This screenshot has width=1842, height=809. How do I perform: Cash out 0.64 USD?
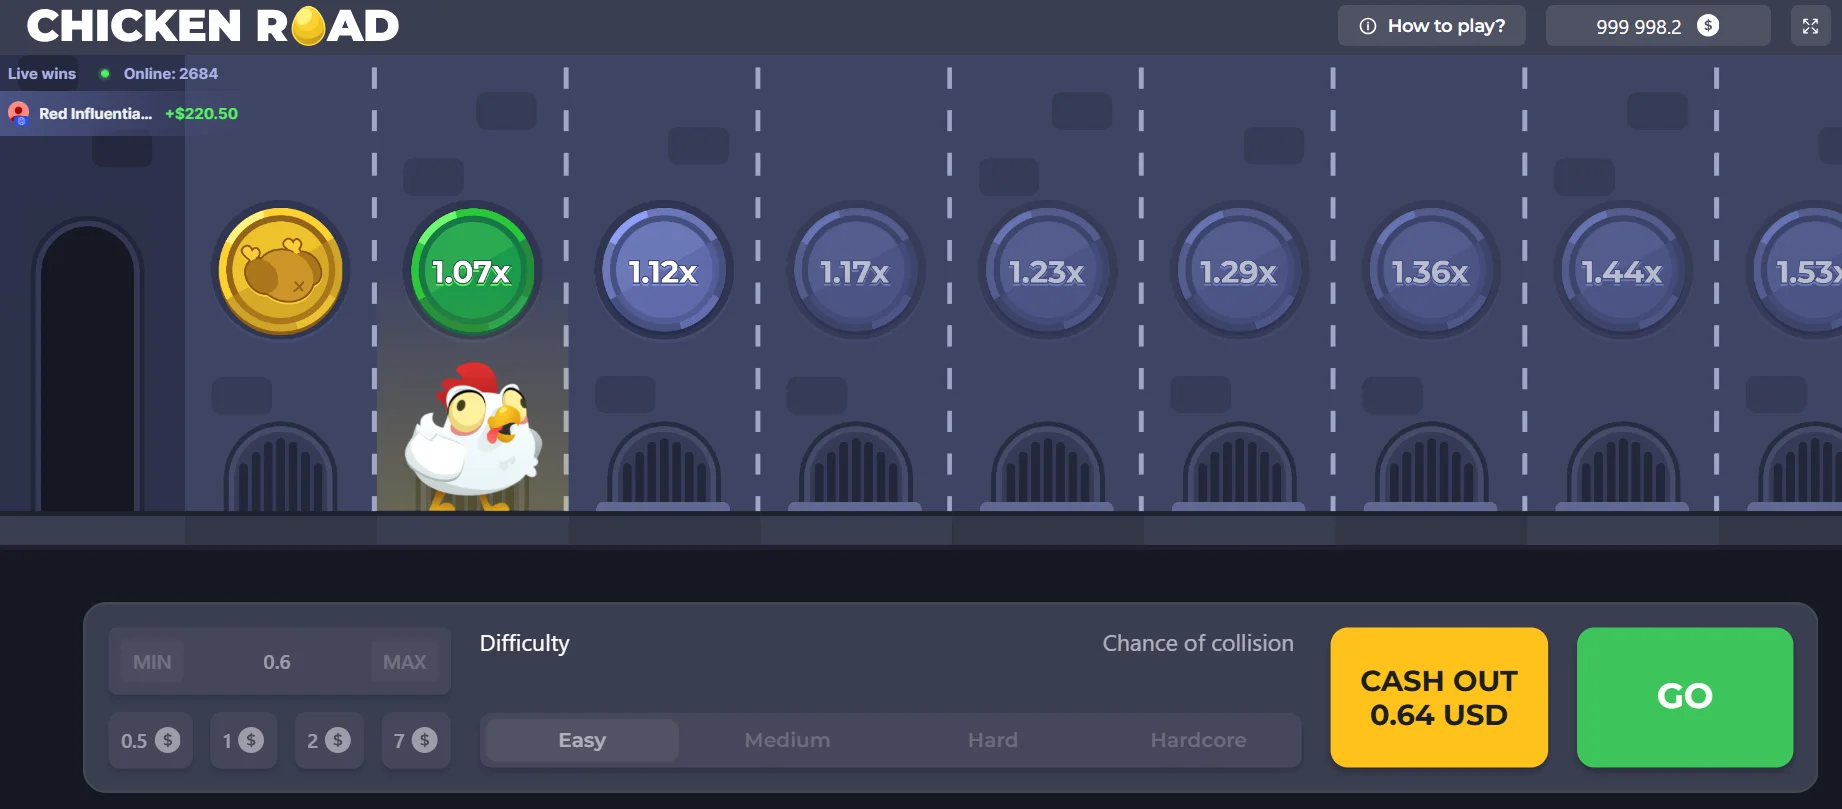tap(1439, 697)
